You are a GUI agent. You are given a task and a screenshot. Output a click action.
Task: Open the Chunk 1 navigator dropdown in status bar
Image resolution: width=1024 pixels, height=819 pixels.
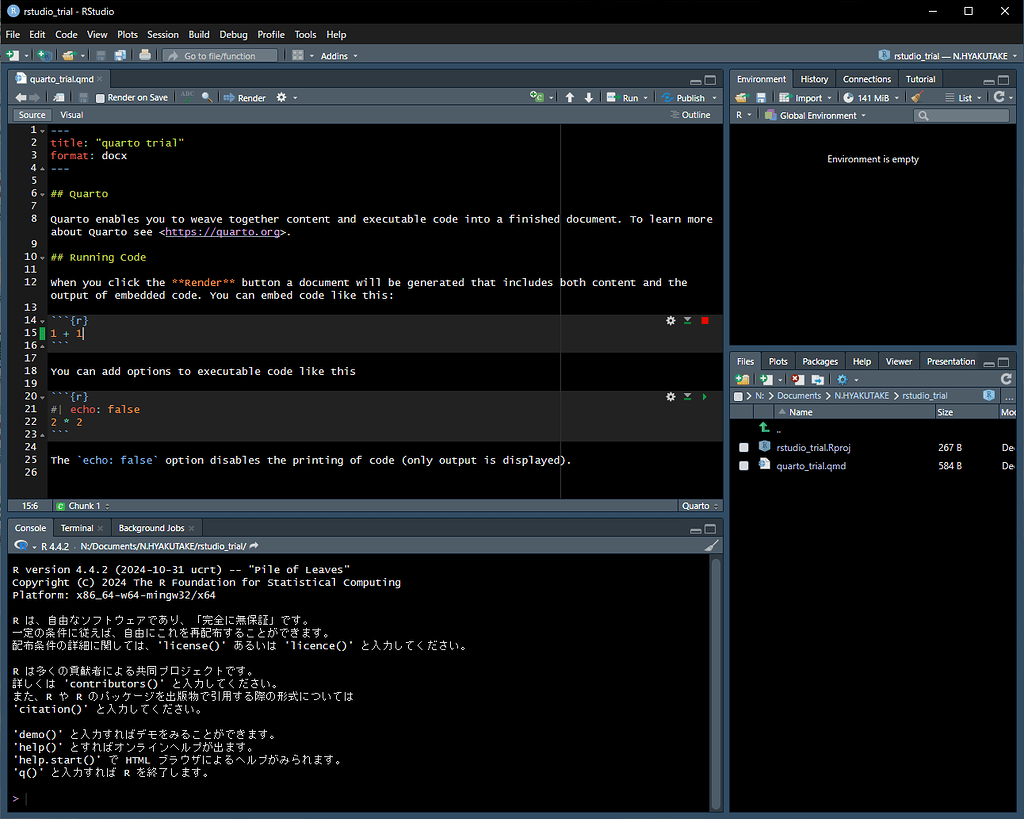pyautogui.click(x=83, y=506)
